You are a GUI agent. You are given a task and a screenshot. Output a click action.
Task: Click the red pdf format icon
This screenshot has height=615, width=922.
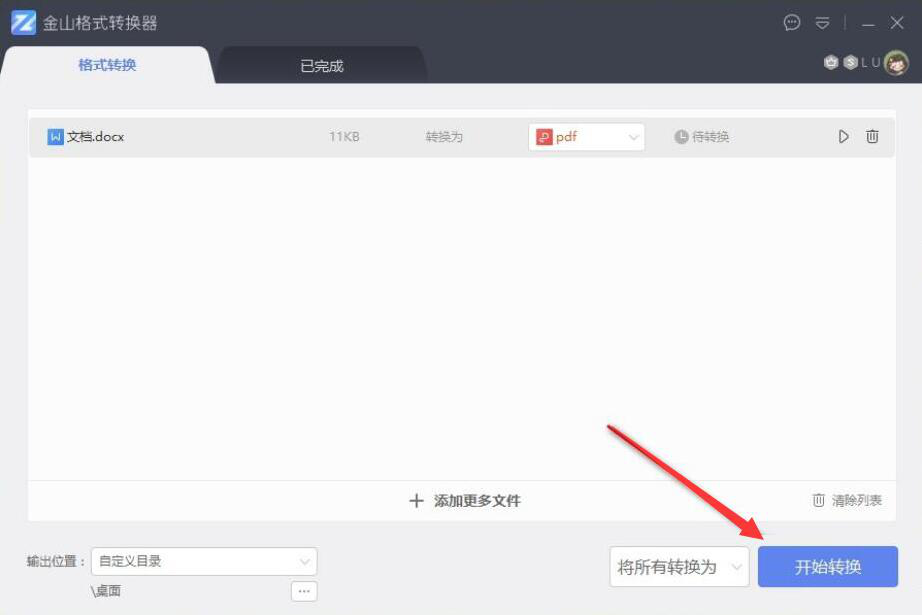[x=544, y=137]
